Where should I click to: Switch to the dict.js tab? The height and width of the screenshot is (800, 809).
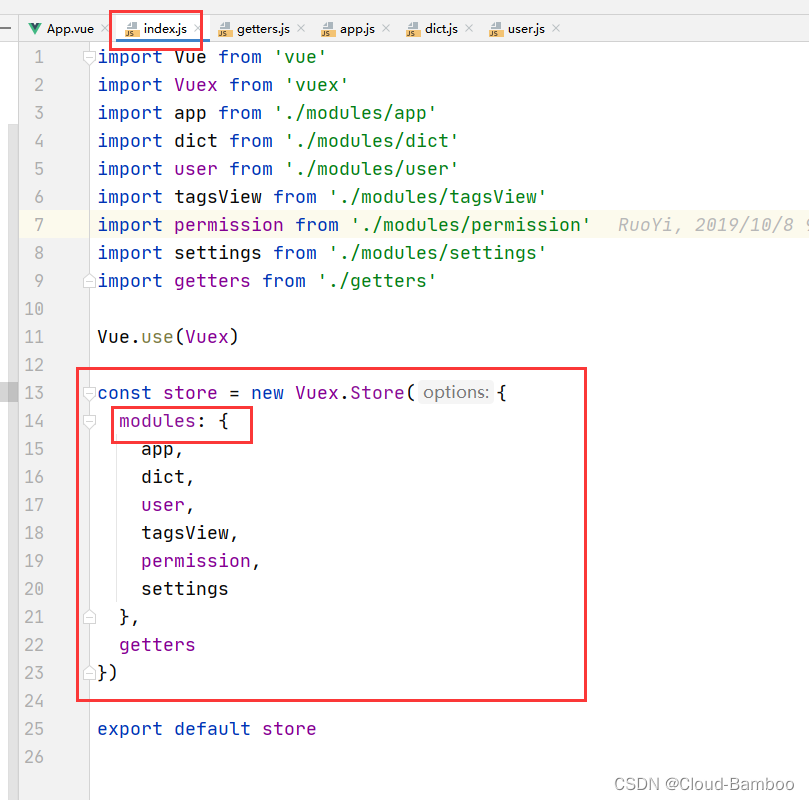pos(441,29)
